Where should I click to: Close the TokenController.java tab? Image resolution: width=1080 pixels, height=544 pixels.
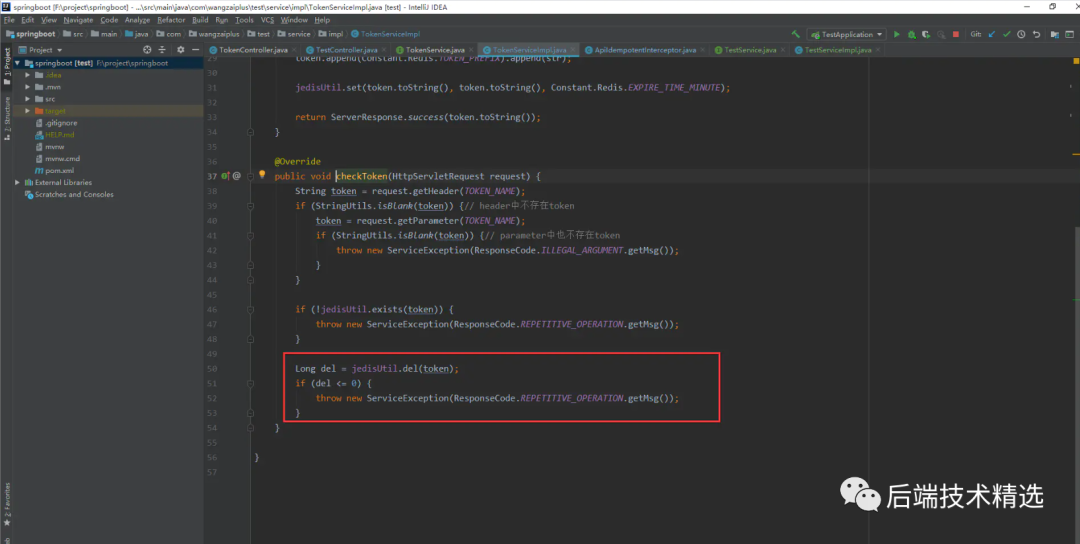(x=294, y=50)
